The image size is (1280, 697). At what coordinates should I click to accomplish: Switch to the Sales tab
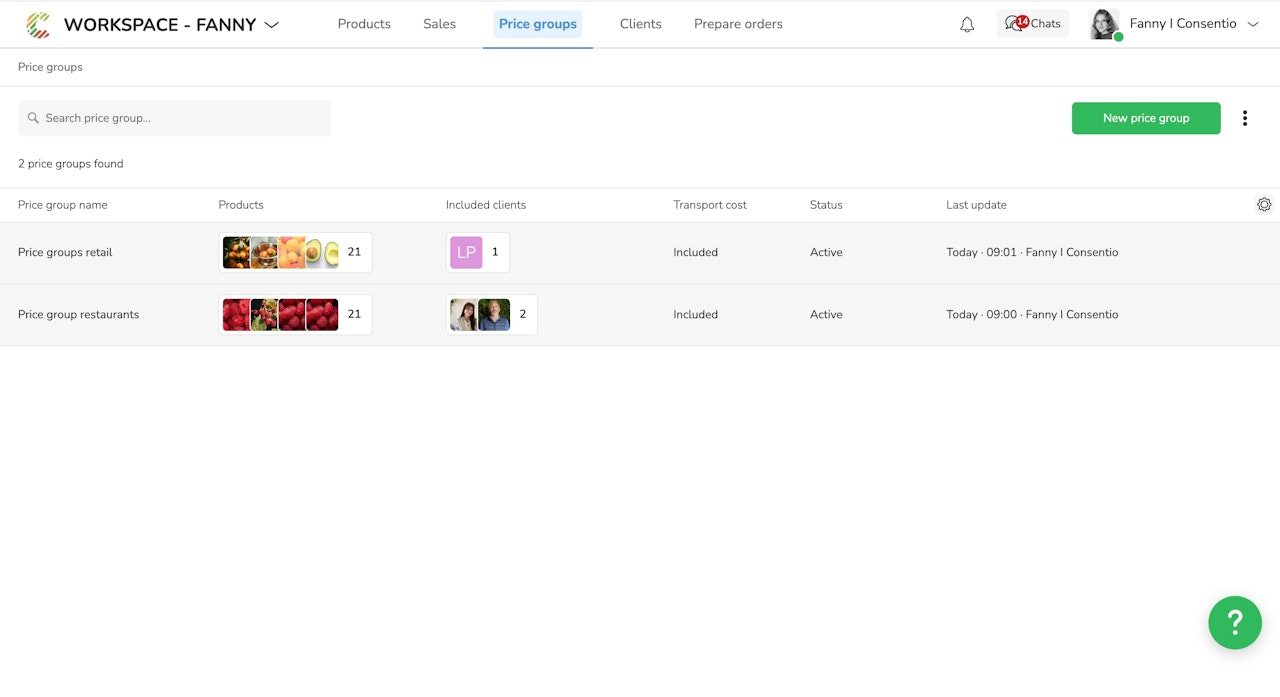coord(439,24)
